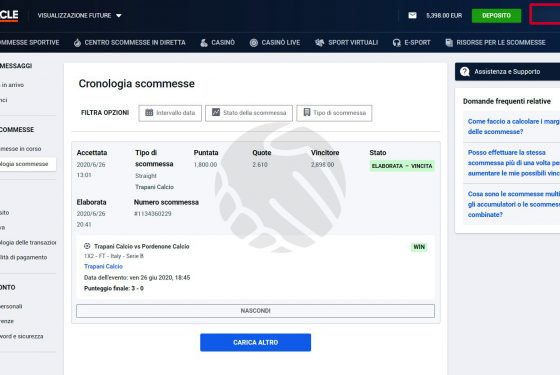Screen dimensions: 560x375
Task: Click the live casino roulette icon
Action: coord(254,43)
